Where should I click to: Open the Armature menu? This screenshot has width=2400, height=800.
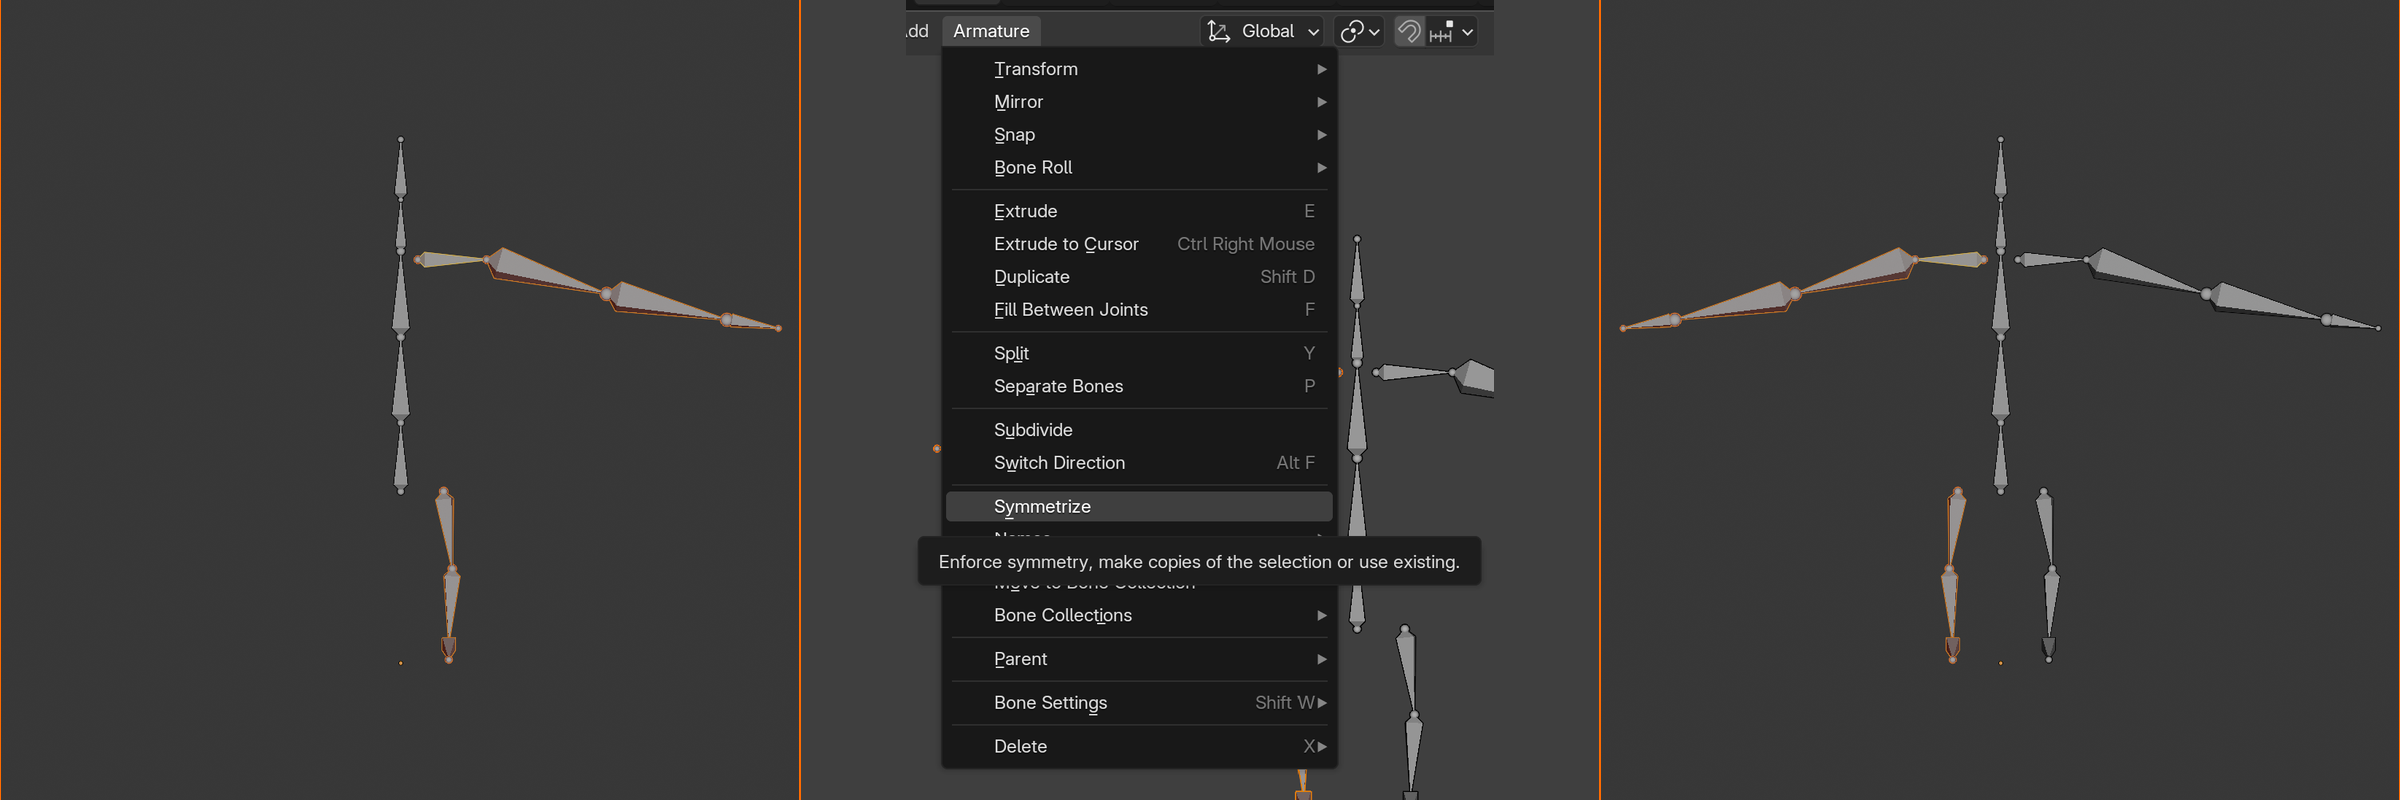pyautogui.click(x=991, y=31)
